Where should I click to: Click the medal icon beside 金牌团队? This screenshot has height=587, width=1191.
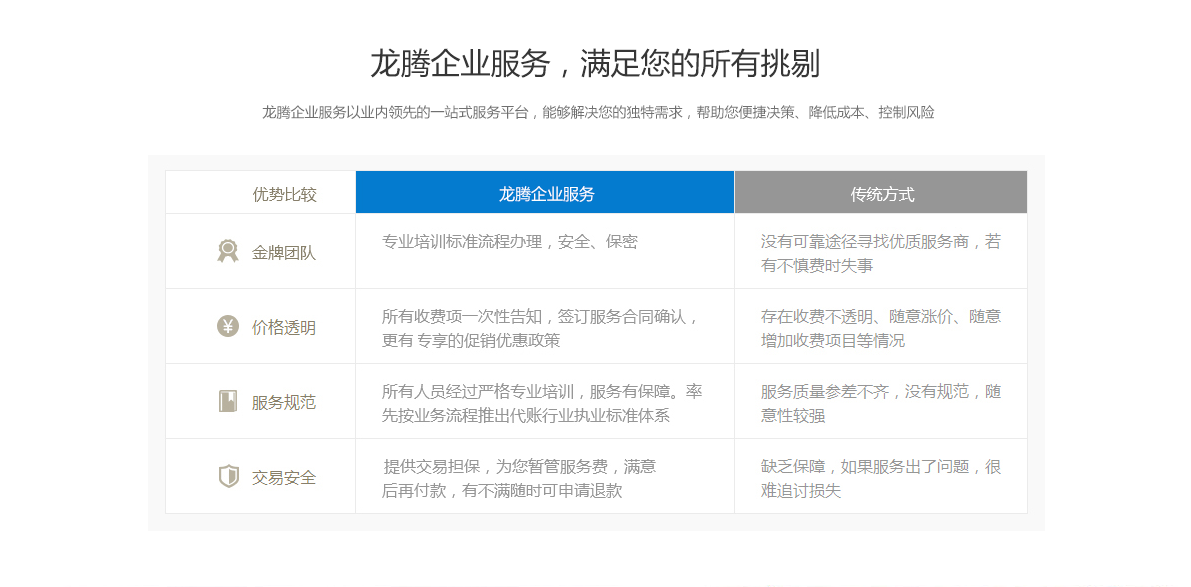click(228, 251)
